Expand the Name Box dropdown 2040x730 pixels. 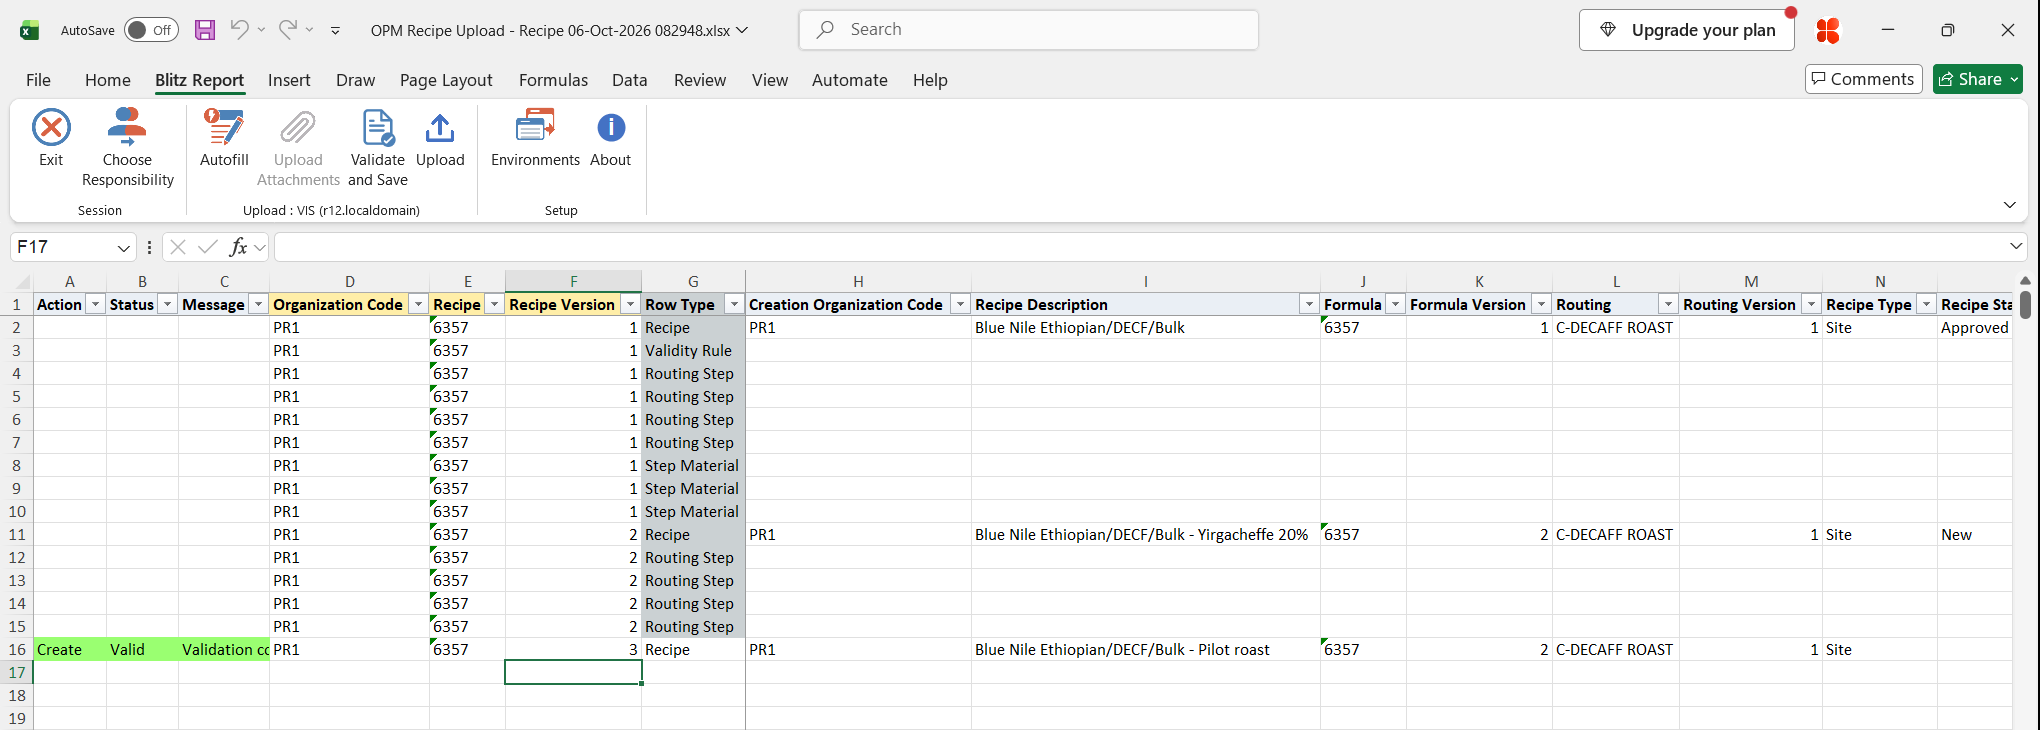124,247
